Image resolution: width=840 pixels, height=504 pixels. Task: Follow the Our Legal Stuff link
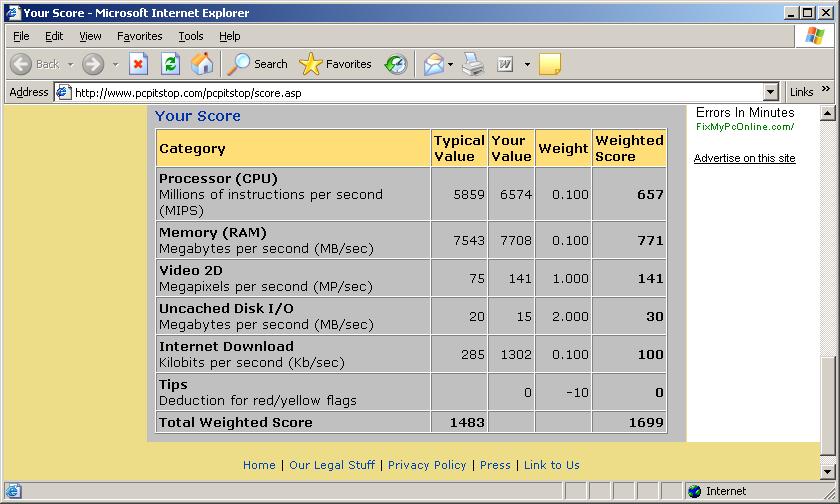tap(332, 465)
